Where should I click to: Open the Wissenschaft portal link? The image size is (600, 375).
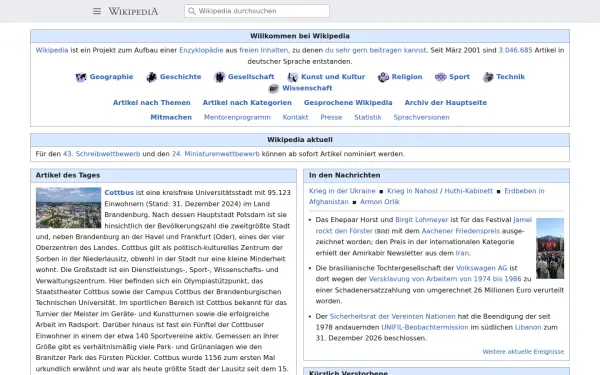tap(307, 88)
